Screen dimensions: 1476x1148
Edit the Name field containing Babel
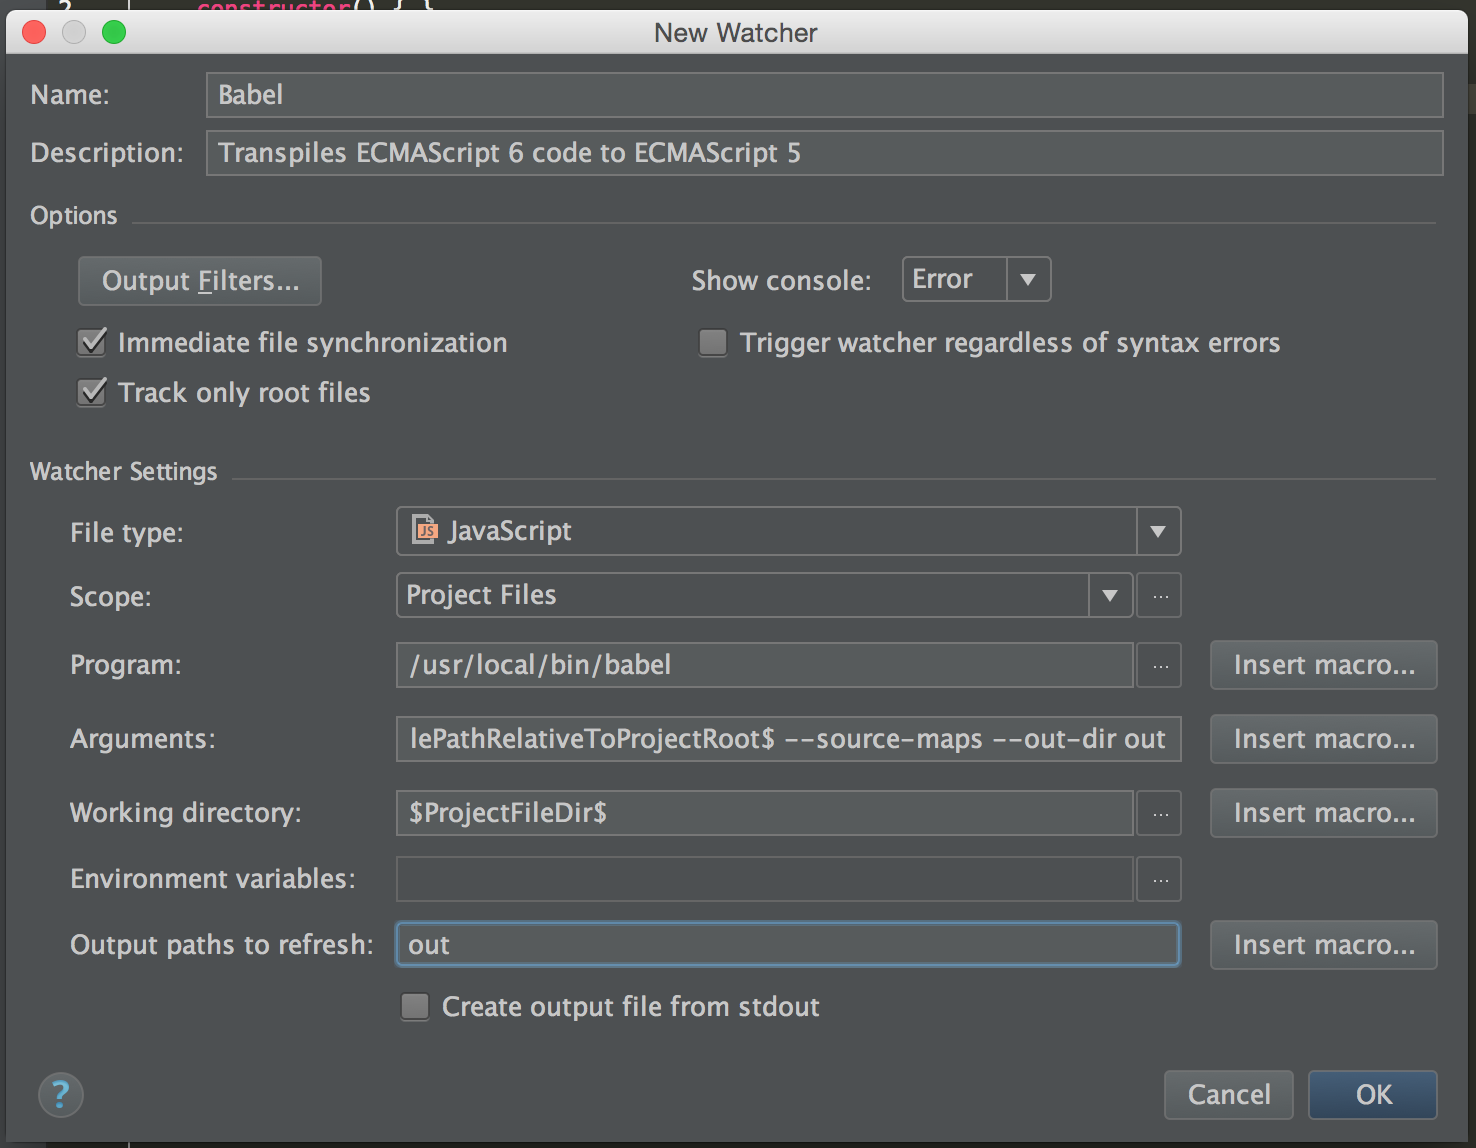click(825, 95)
